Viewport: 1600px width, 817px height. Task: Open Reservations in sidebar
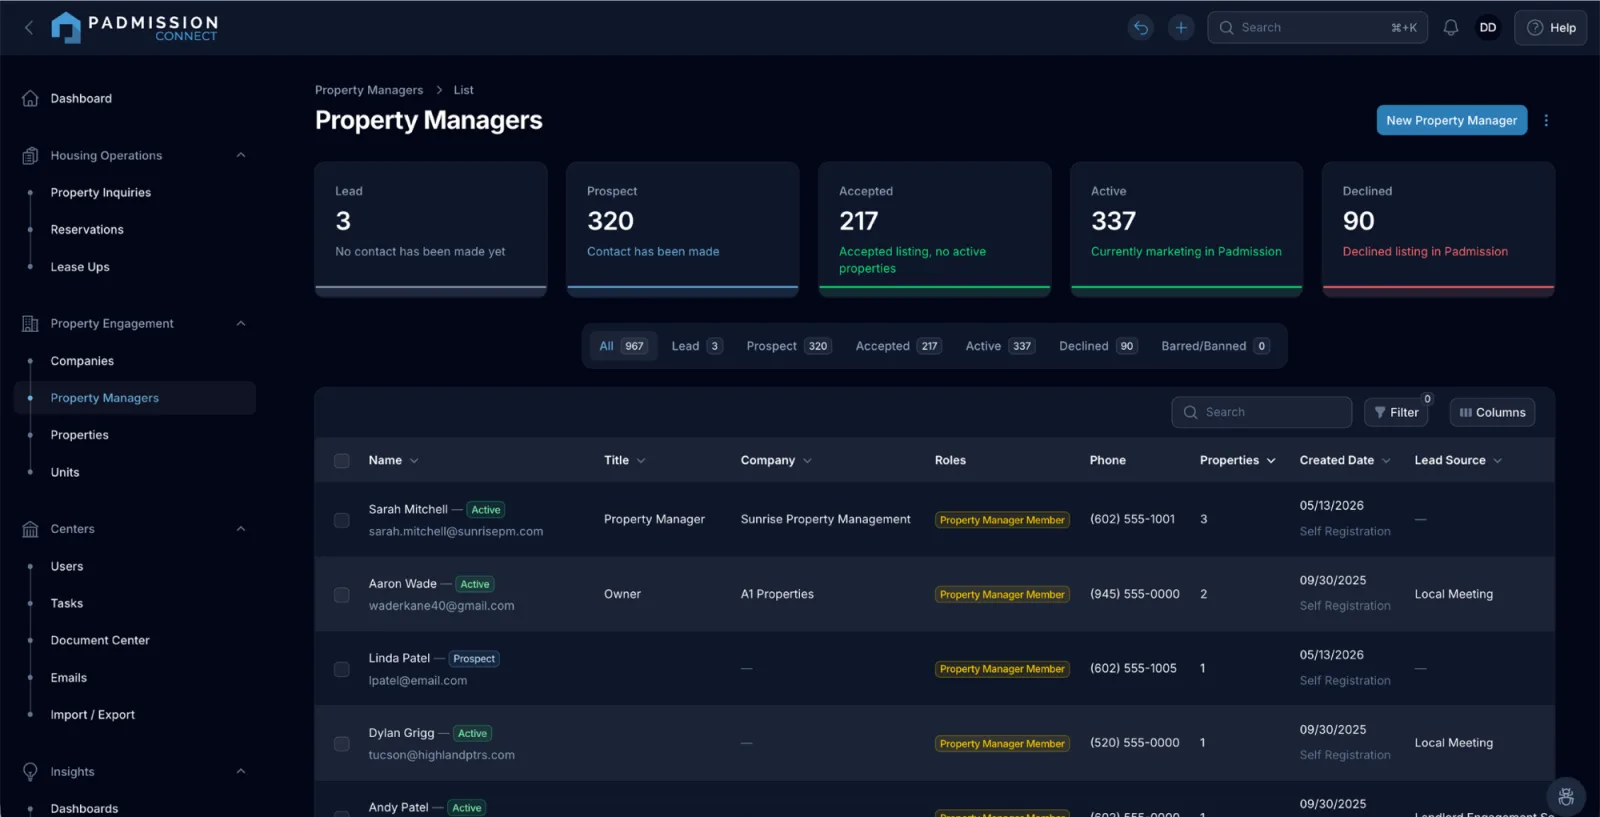click(87, 230)
